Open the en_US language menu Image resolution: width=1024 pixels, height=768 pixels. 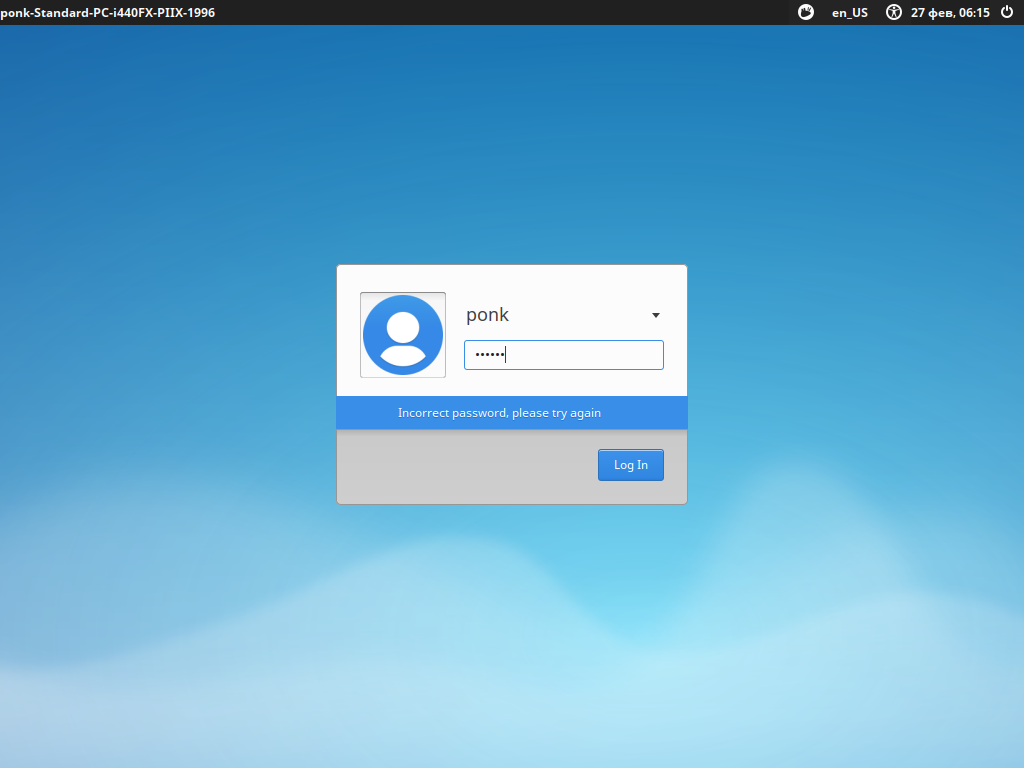850,13
